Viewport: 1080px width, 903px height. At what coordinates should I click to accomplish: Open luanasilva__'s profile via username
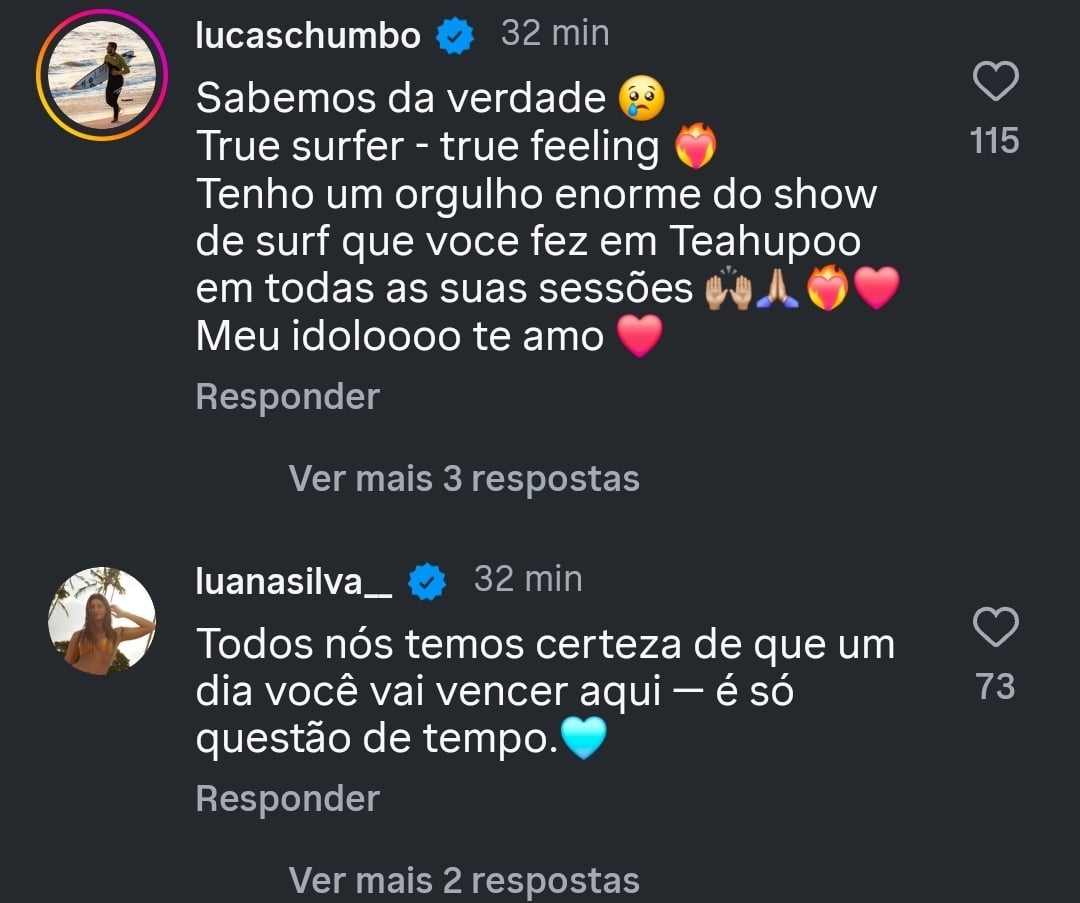point(290,578)
